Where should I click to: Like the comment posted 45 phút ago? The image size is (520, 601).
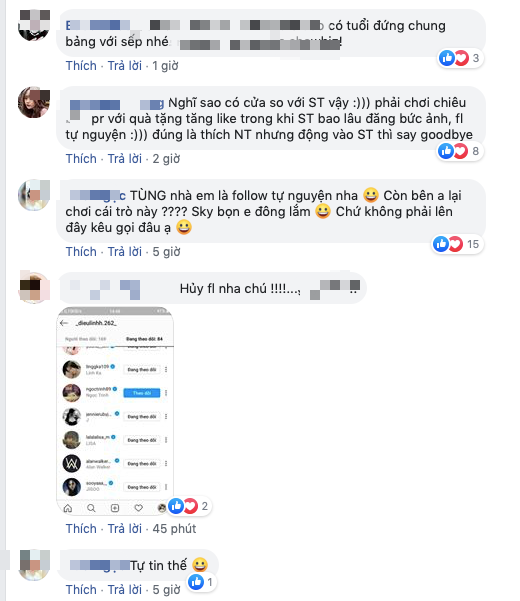(x=81, y=529)
